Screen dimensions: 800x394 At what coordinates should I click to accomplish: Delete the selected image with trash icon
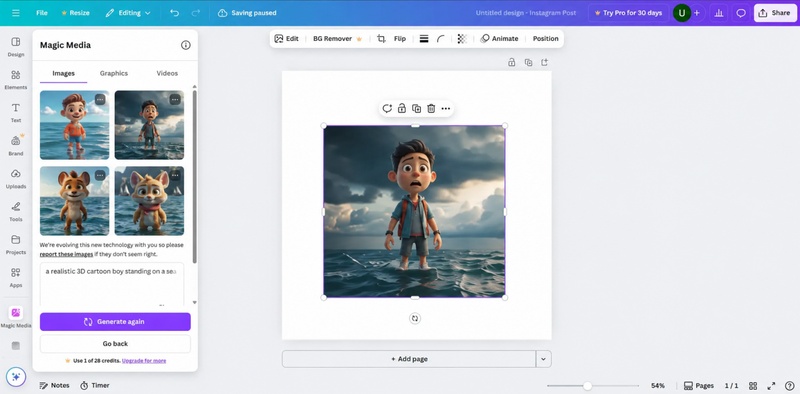(x=431, y=108)
